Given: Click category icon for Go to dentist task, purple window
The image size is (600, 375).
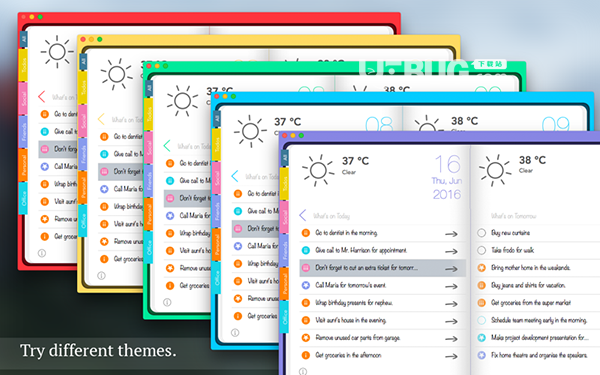Looking at the screenshot, I should point(305,233).
